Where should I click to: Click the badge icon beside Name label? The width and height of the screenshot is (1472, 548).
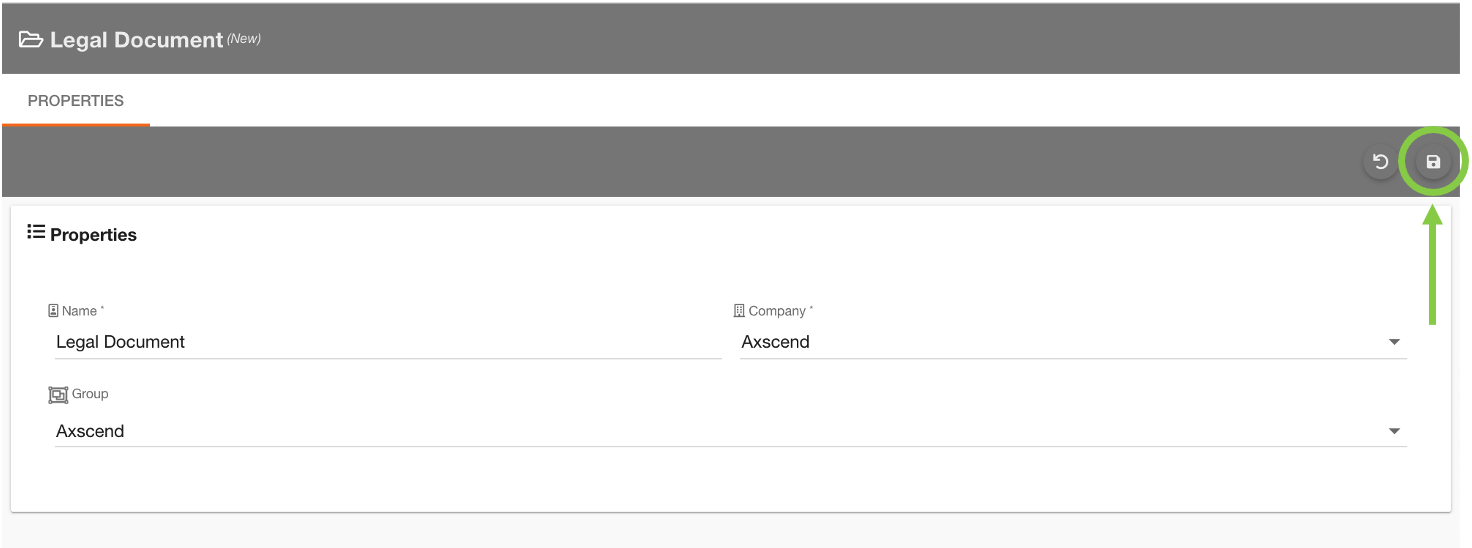(x=54, y=311)
